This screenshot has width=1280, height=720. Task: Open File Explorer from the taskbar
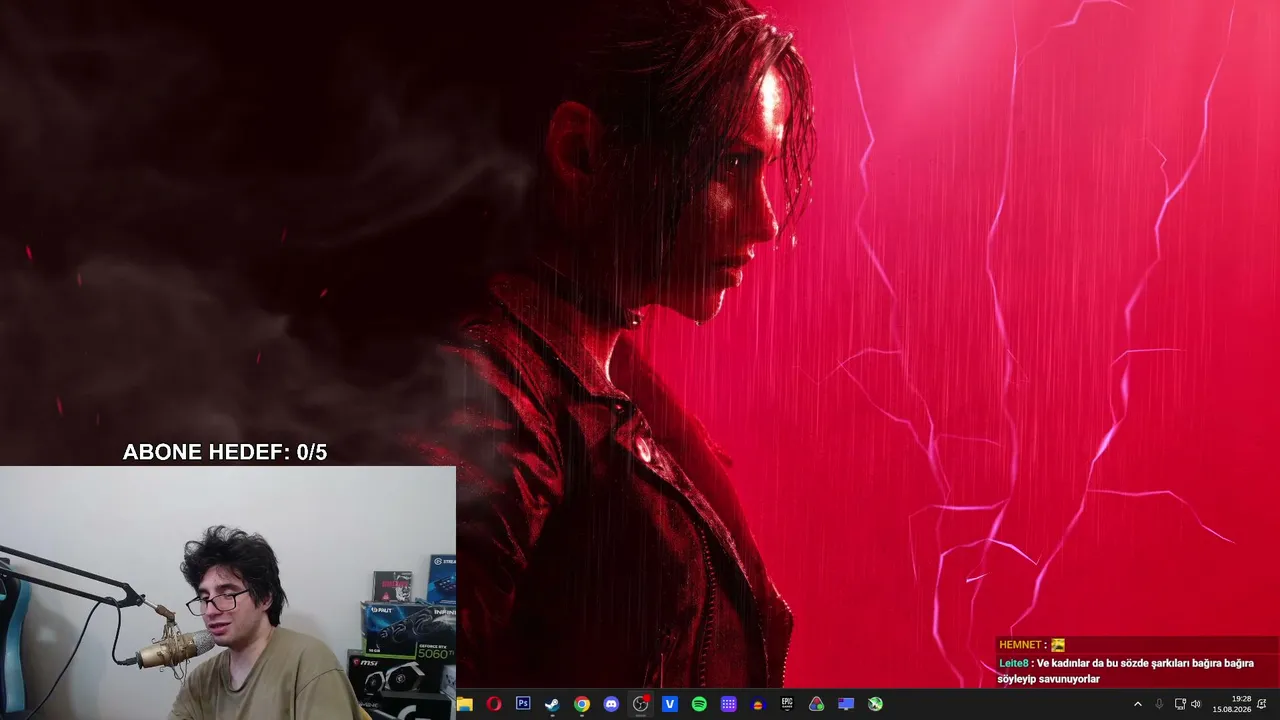(465, 704)
